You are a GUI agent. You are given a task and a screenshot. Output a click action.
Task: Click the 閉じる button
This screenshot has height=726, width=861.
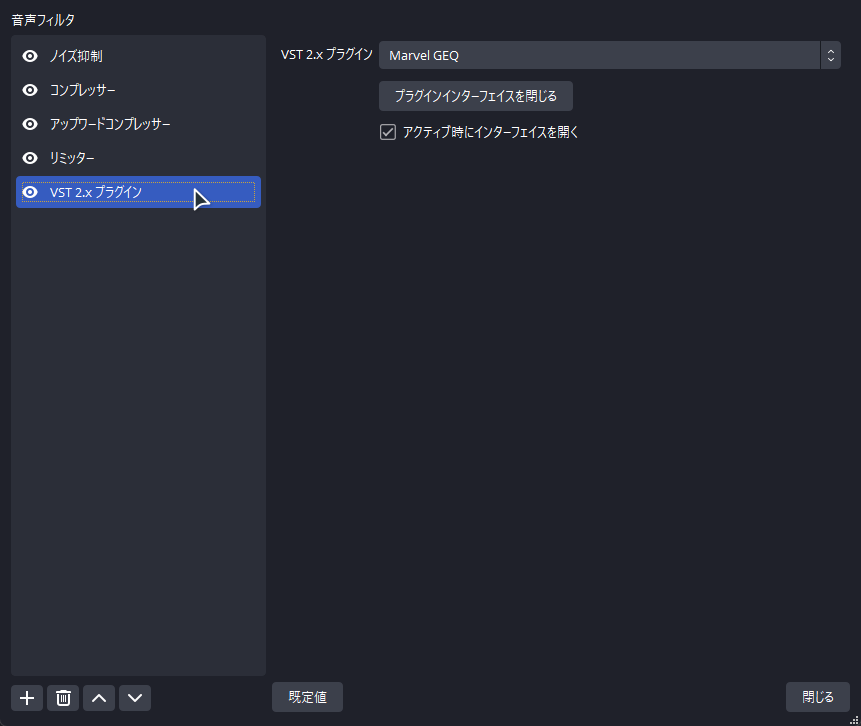818,697
